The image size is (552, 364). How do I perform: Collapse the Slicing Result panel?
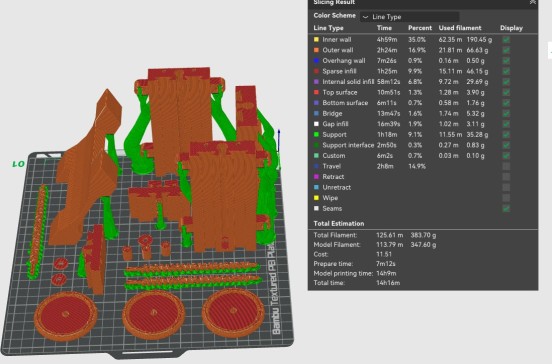pos(533,2)
